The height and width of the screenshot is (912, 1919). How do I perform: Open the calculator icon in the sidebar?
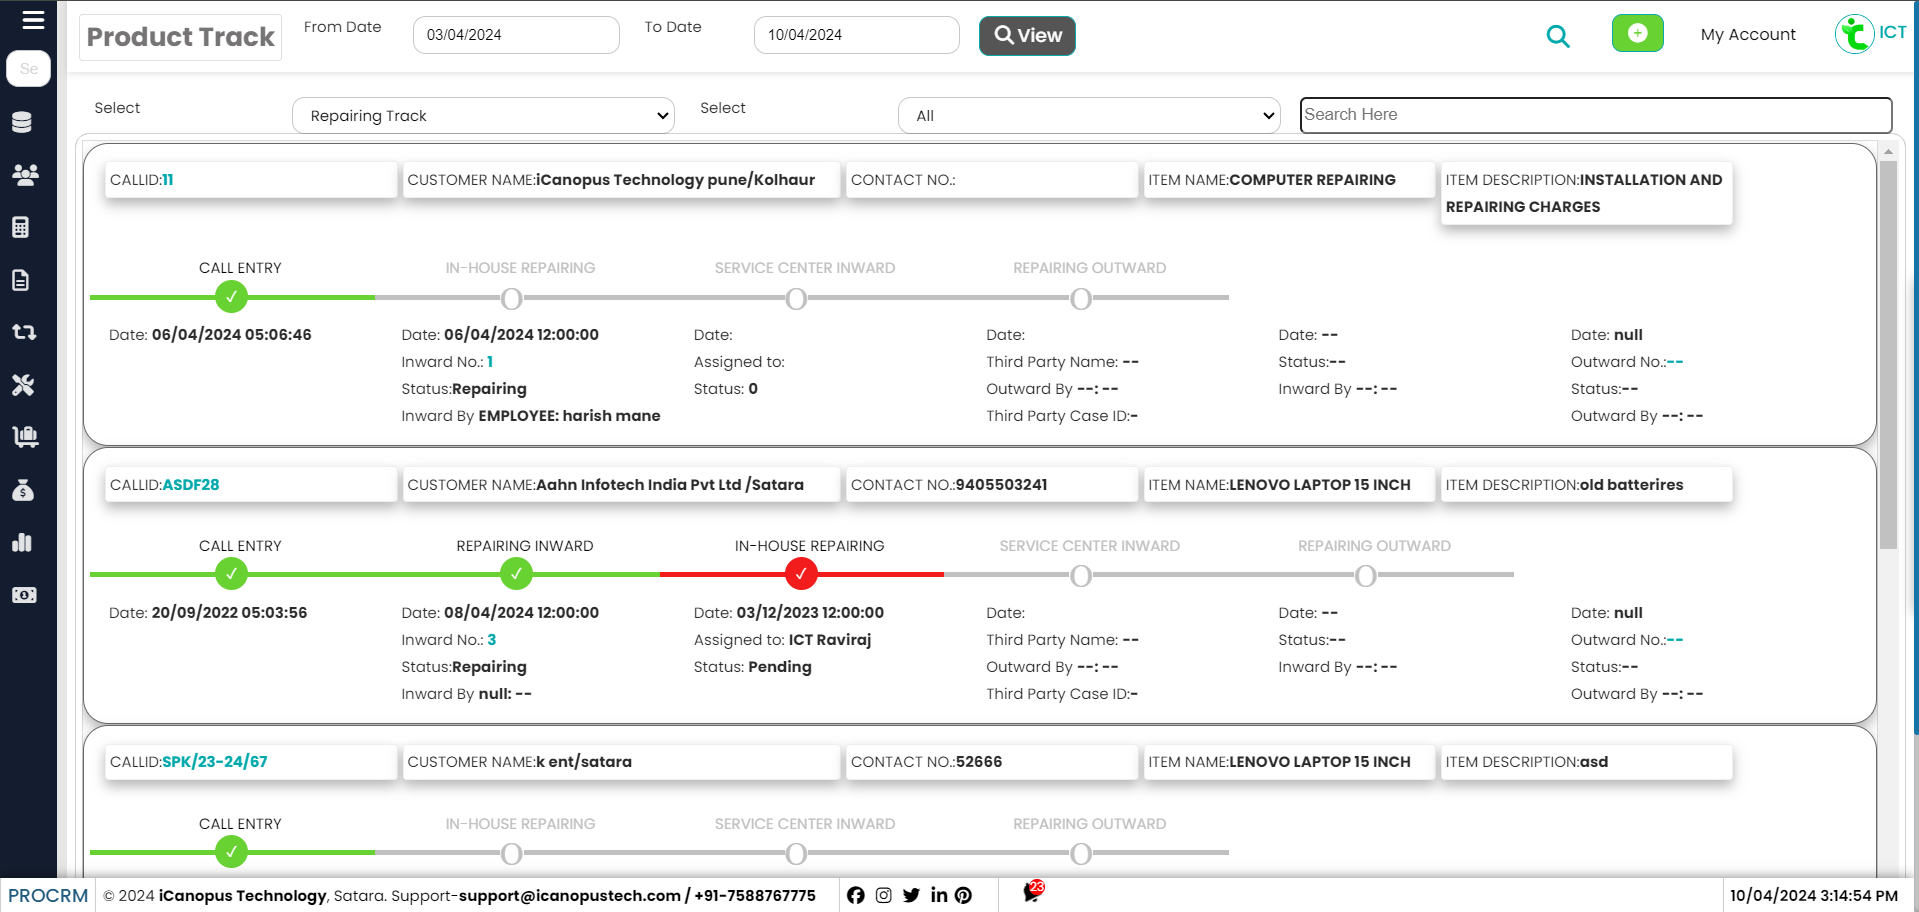[x=24, y=227]
